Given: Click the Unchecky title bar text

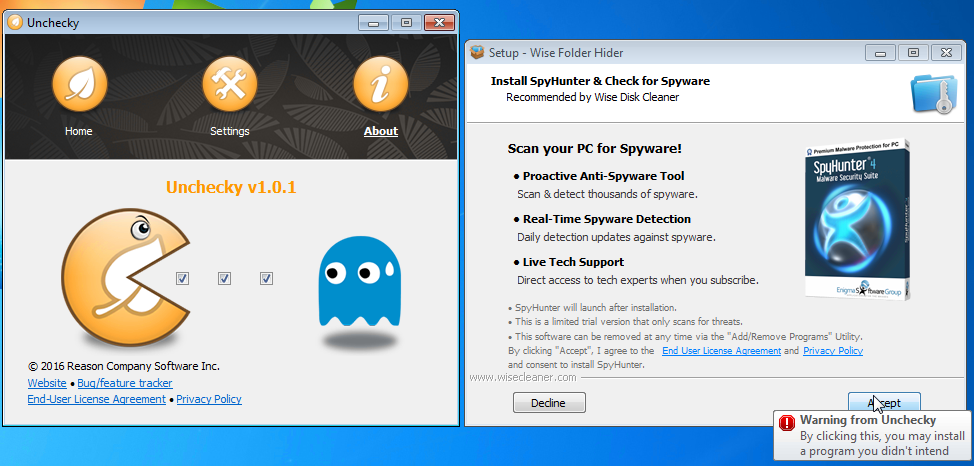Looking at the screenshot, I should 53,23.
